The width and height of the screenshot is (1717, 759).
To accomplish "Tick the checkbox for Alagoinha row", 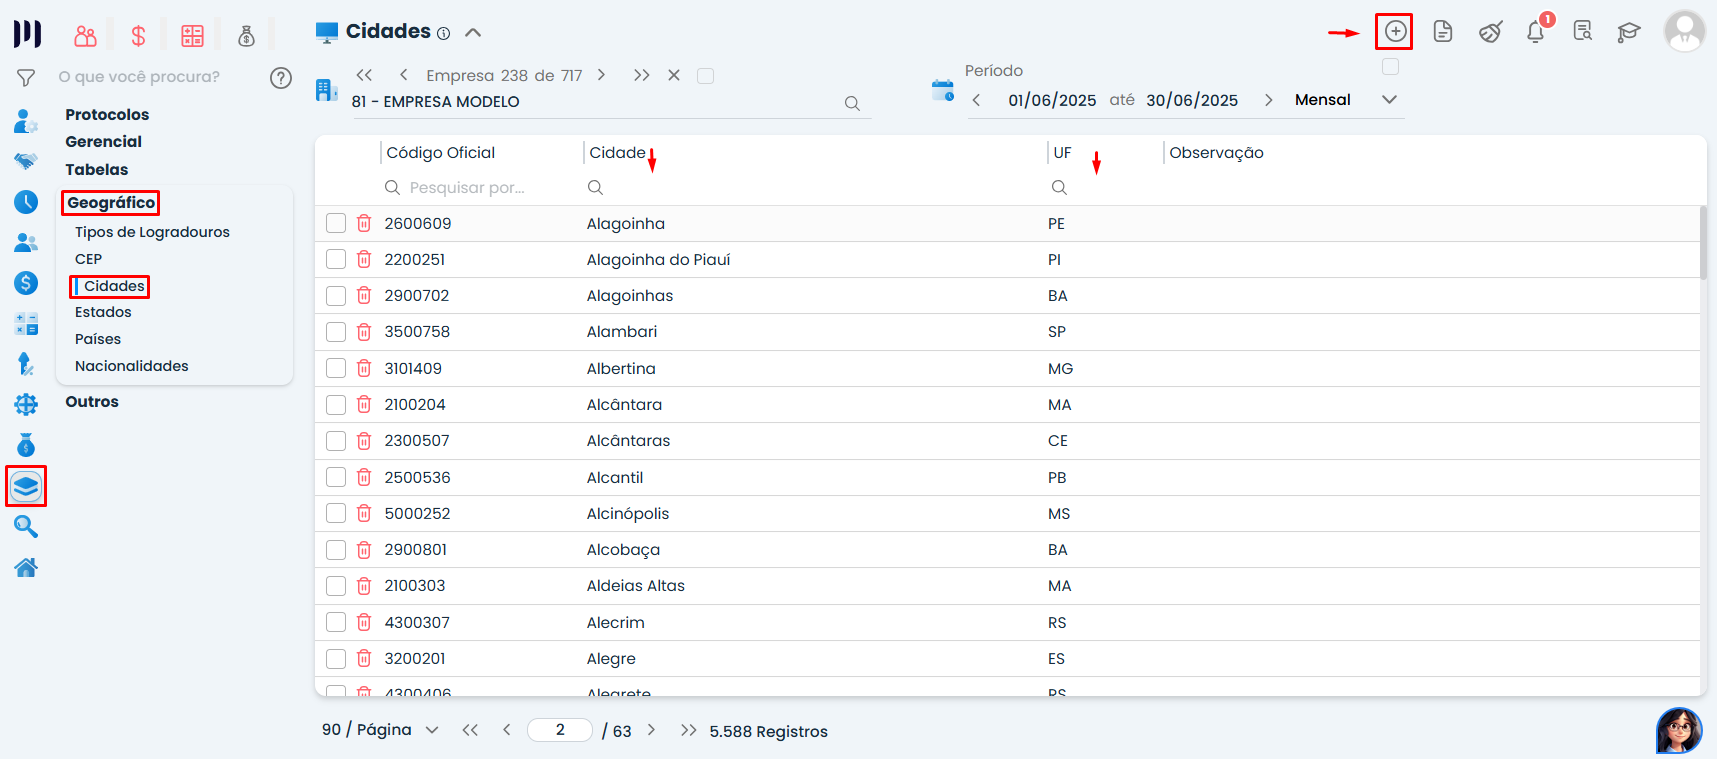I will click(336, 223).
